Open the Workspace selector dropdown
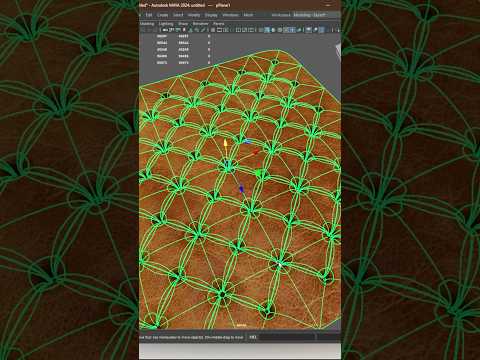This screenshot has height=360, width=480. click(x=310, y=15)
